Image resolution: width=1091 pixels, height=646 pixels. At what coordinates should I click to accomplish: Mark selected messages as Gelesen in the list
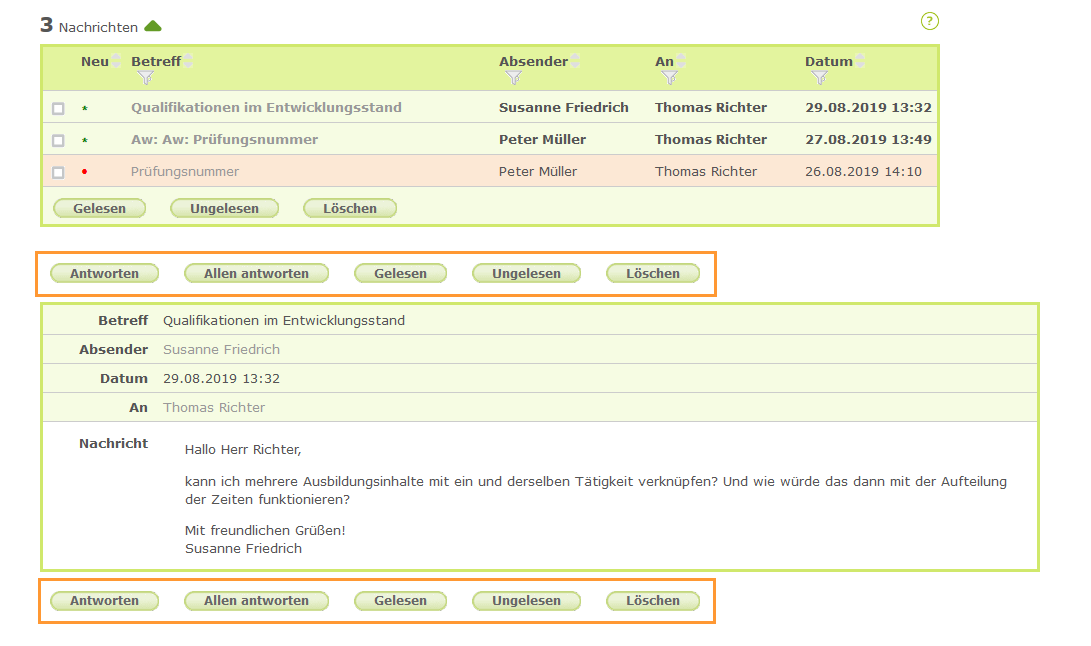(x=99, y=208)
